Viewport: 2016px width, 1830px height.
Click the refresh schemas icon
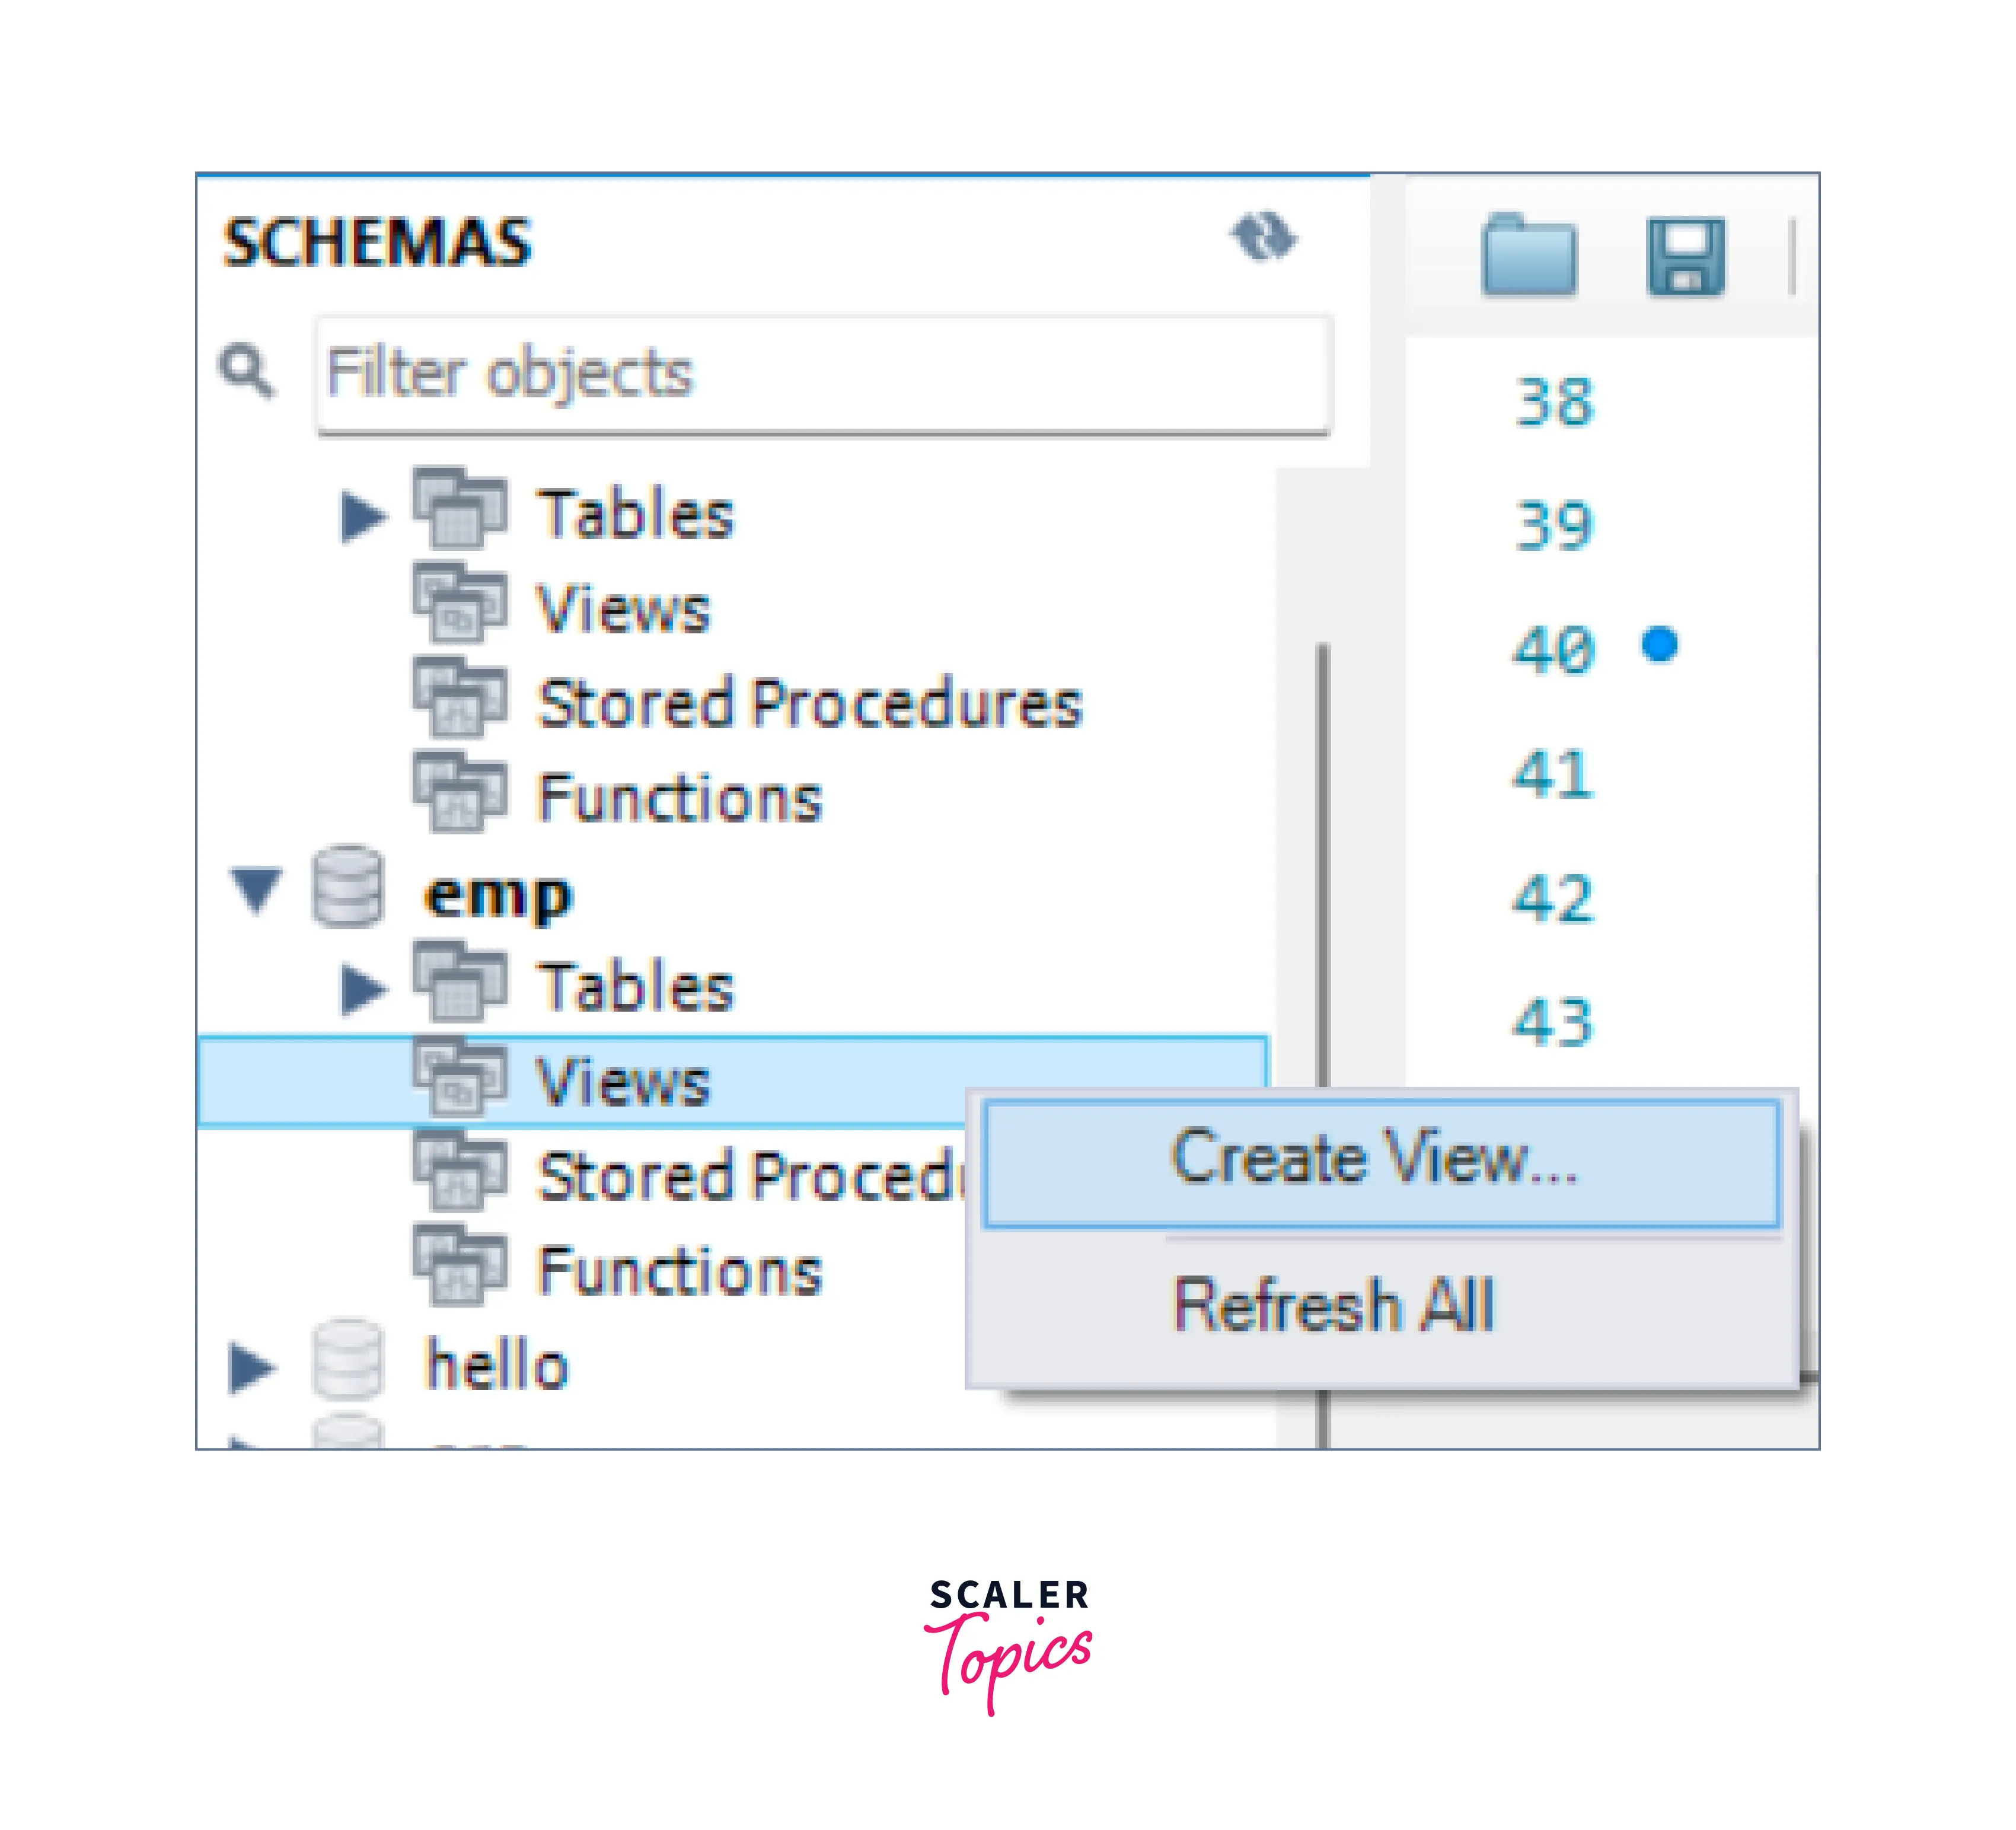pyautogui.click(x=1264, y=237)
